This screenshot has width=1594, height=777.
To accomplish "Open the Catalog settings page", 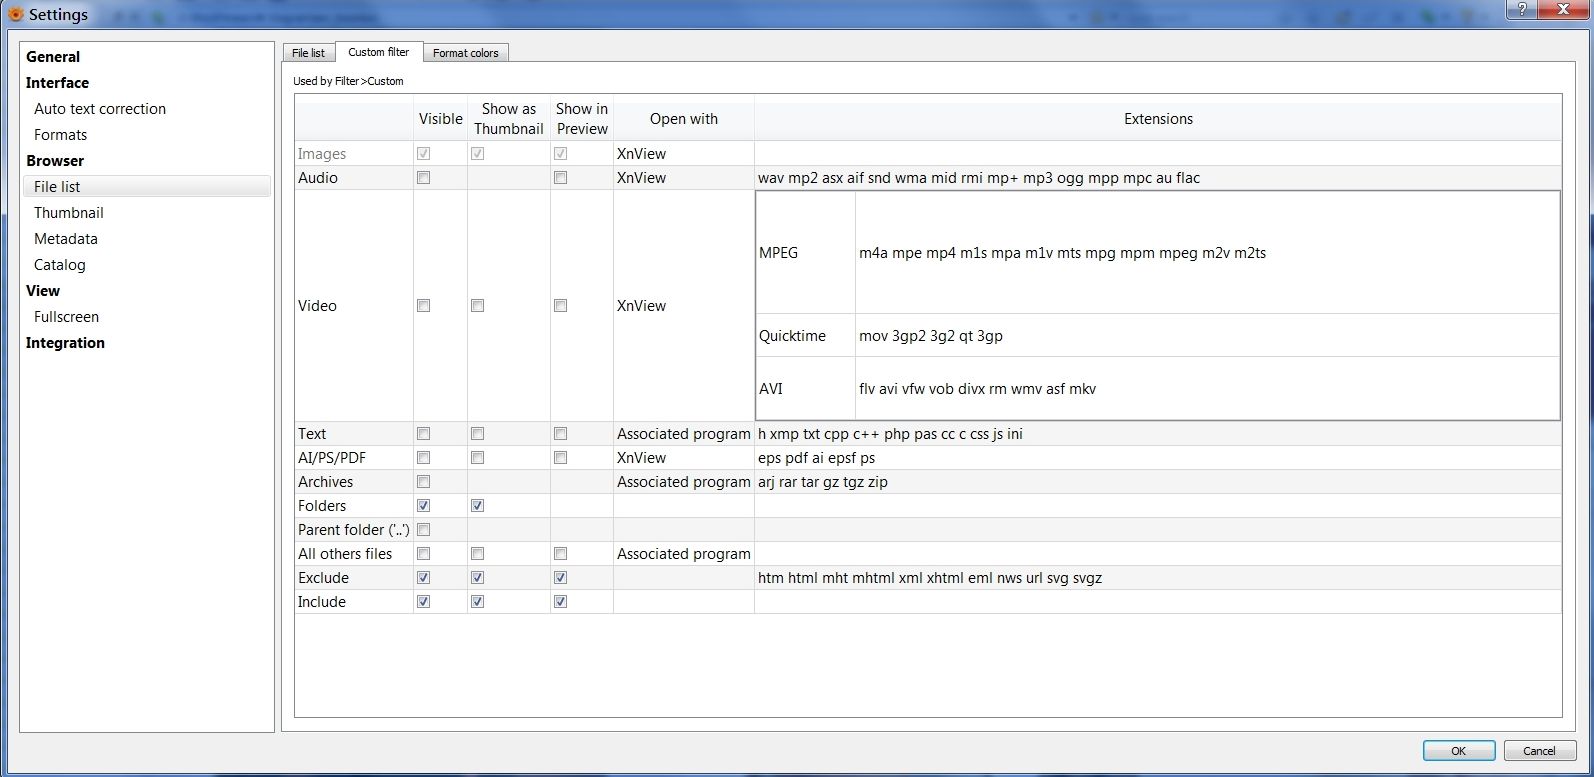I will click(60, 265).
